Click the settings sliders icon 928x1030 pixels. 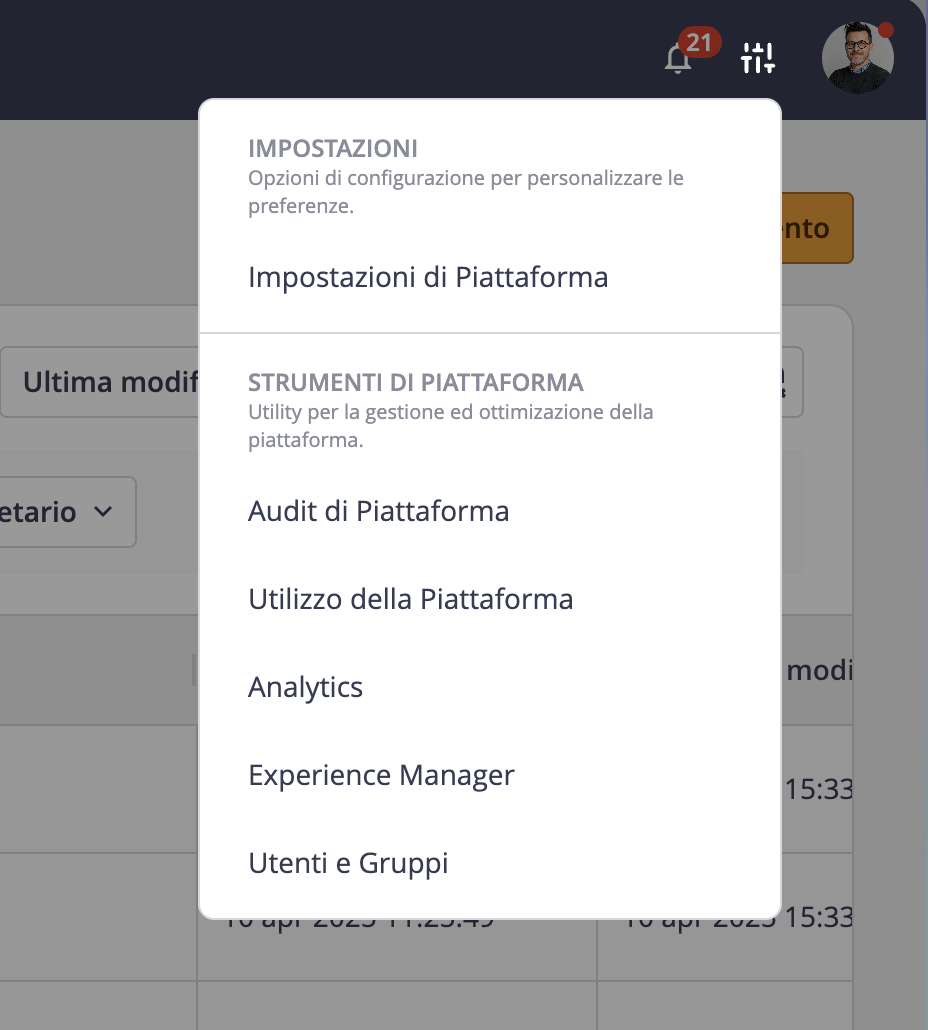[758, 58]
